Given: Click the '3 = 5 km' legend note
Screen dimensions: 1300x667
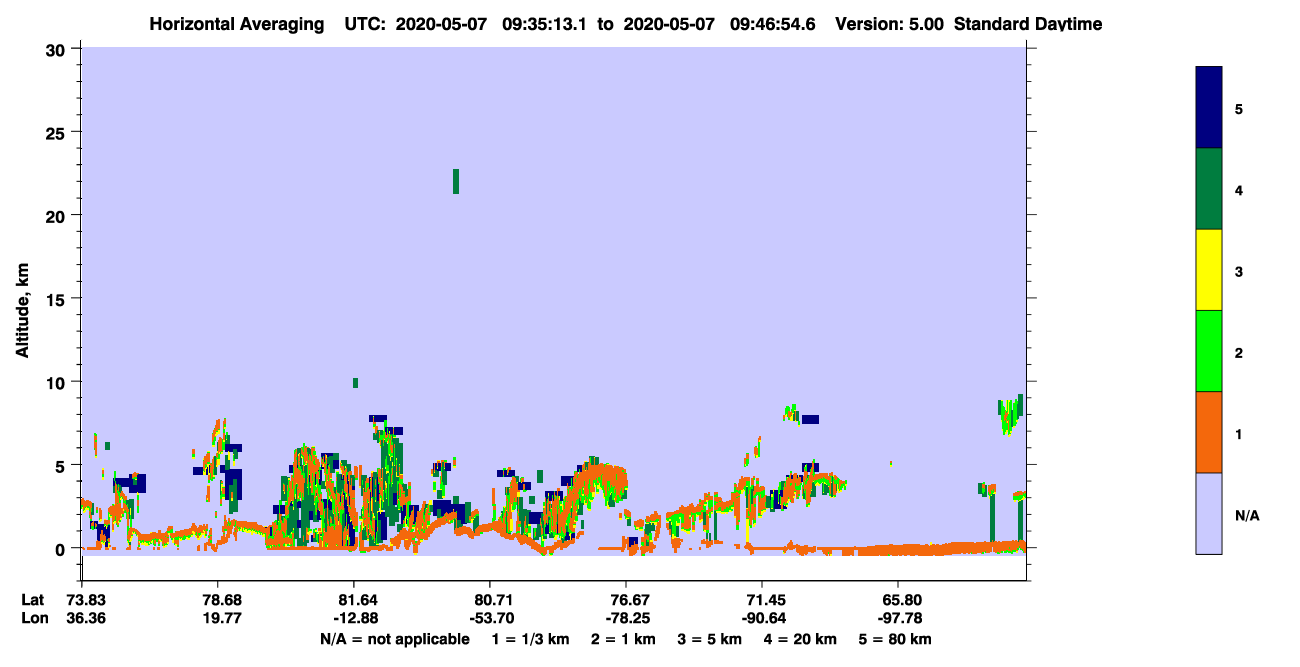Looking at the screenshot, I should coord(711,639).
